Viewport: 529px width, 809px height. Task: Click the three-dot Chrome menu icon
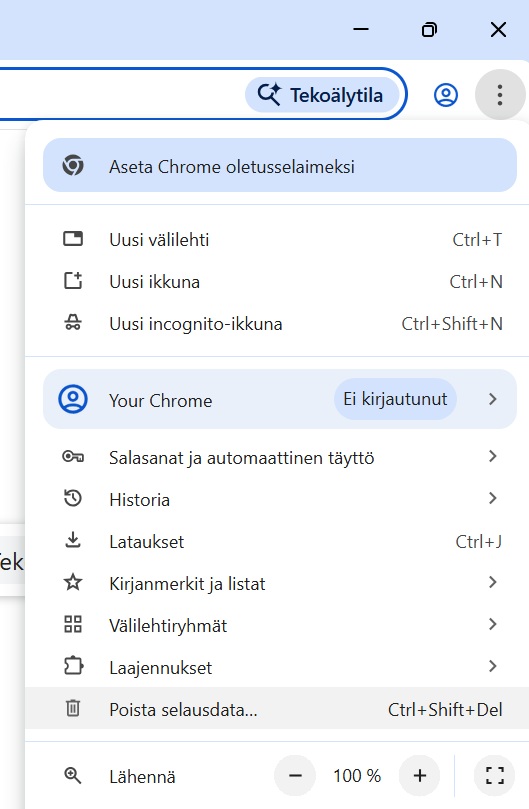point(500,95)
